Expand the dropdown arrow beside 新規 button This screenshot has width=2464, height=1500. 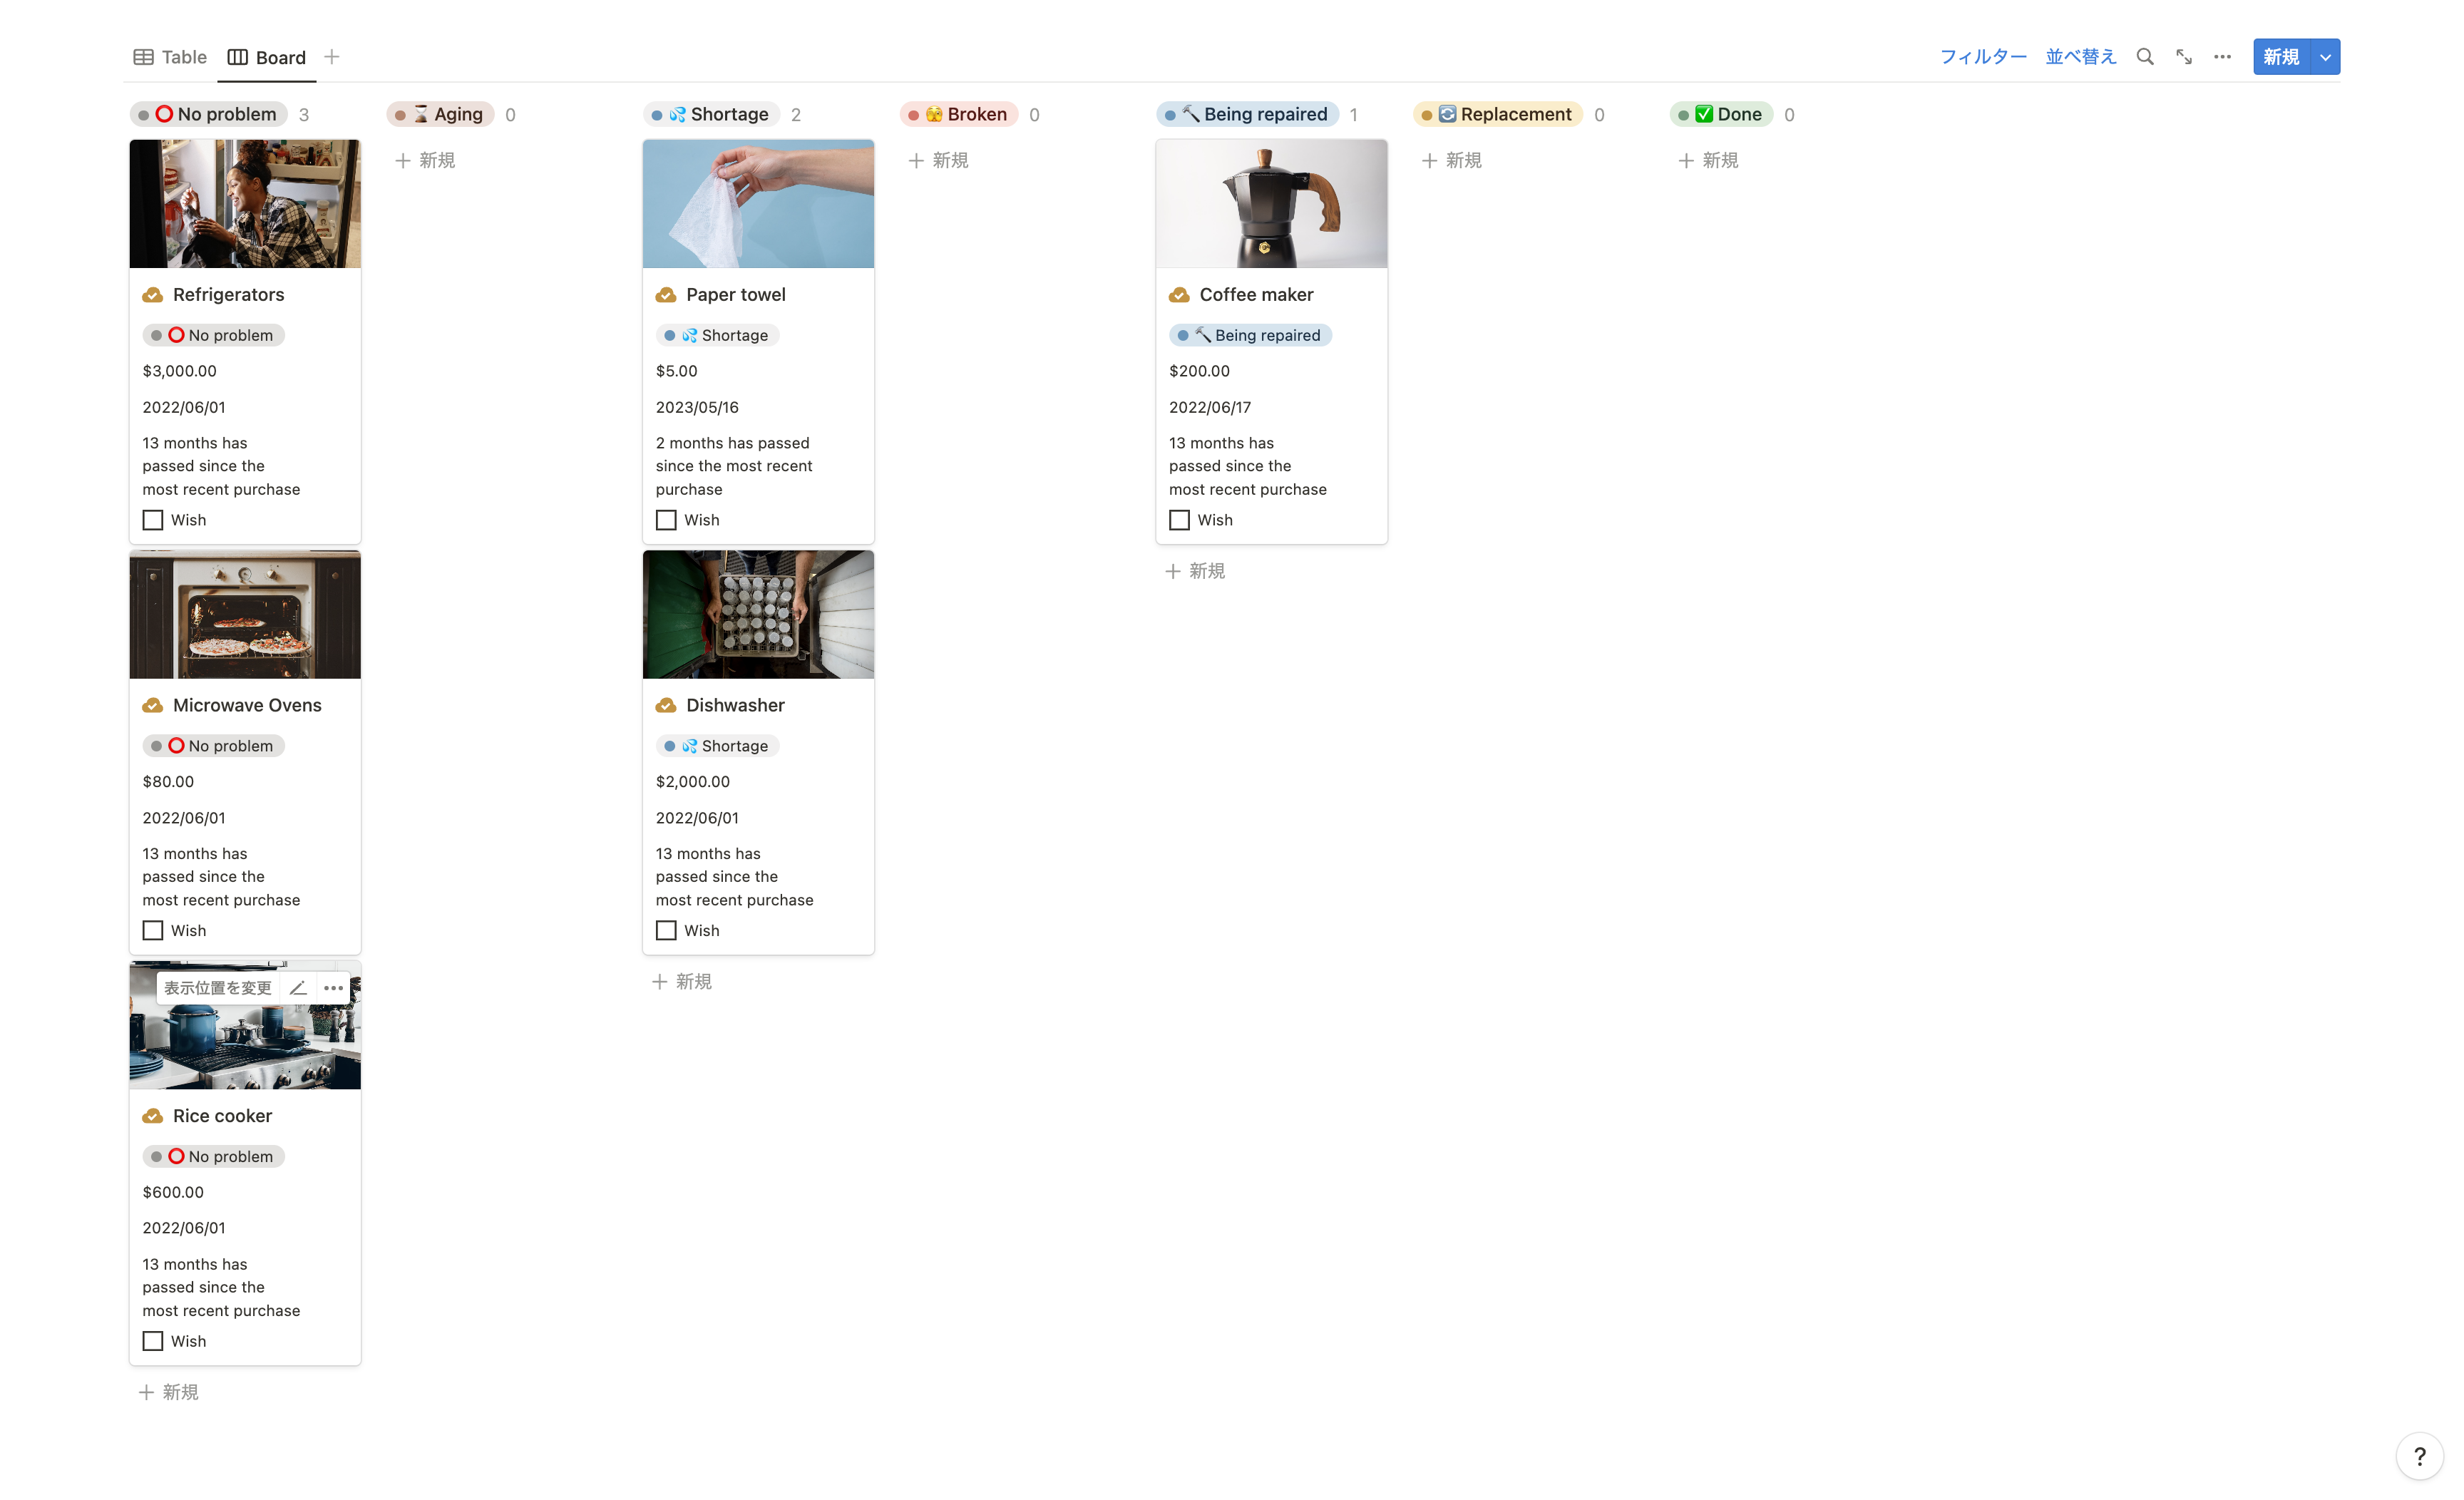pos(2325,57)
